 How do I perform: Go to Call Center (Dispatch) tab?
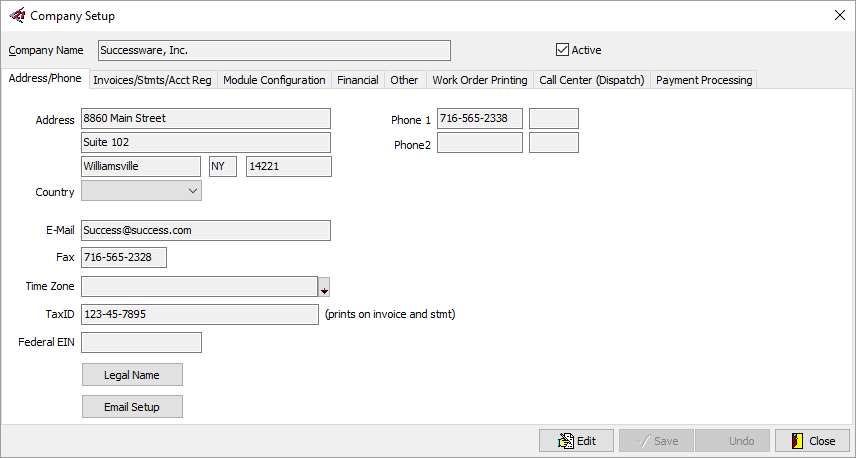pyautogui.click(x=592, y=80)
